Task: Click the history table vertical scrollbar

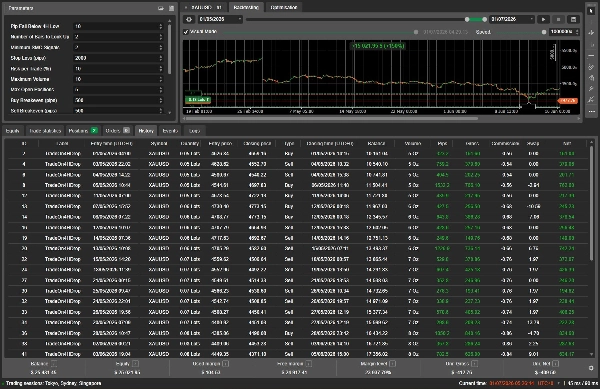Action: click(x=591, y=203)
